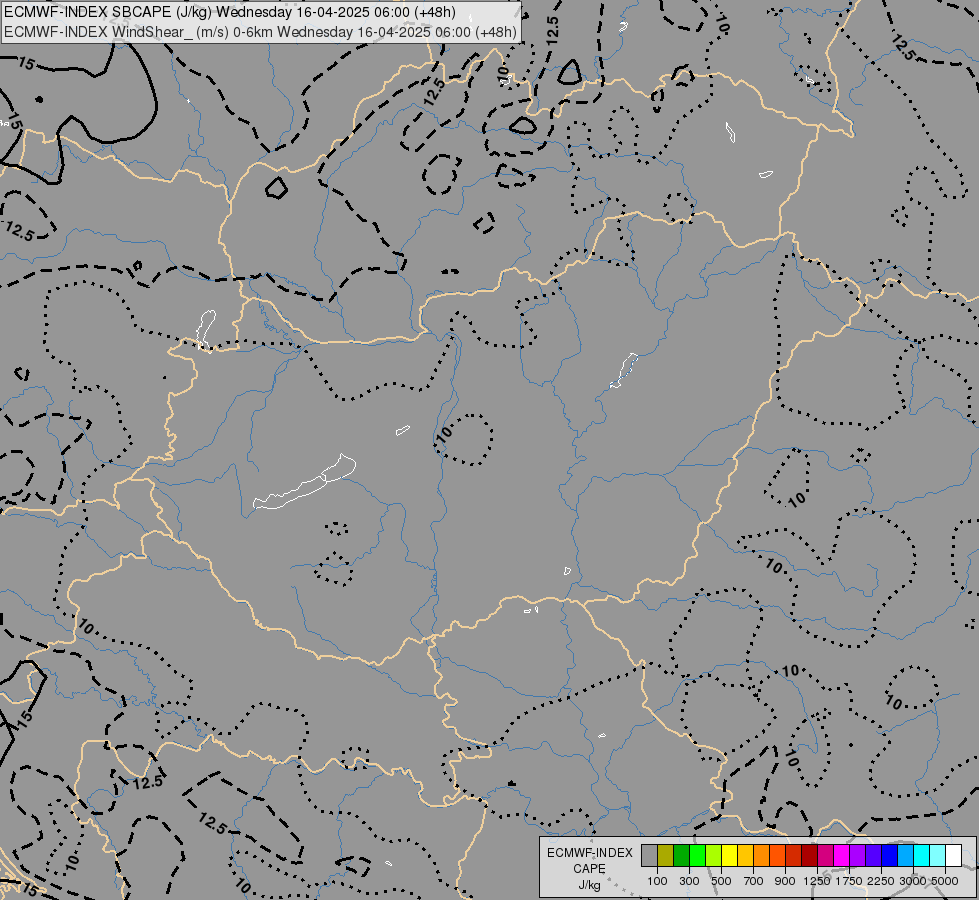The height and width of the screenshot is (900, 979).
Task: Click the '300' legend value
Action: [689, 881]
